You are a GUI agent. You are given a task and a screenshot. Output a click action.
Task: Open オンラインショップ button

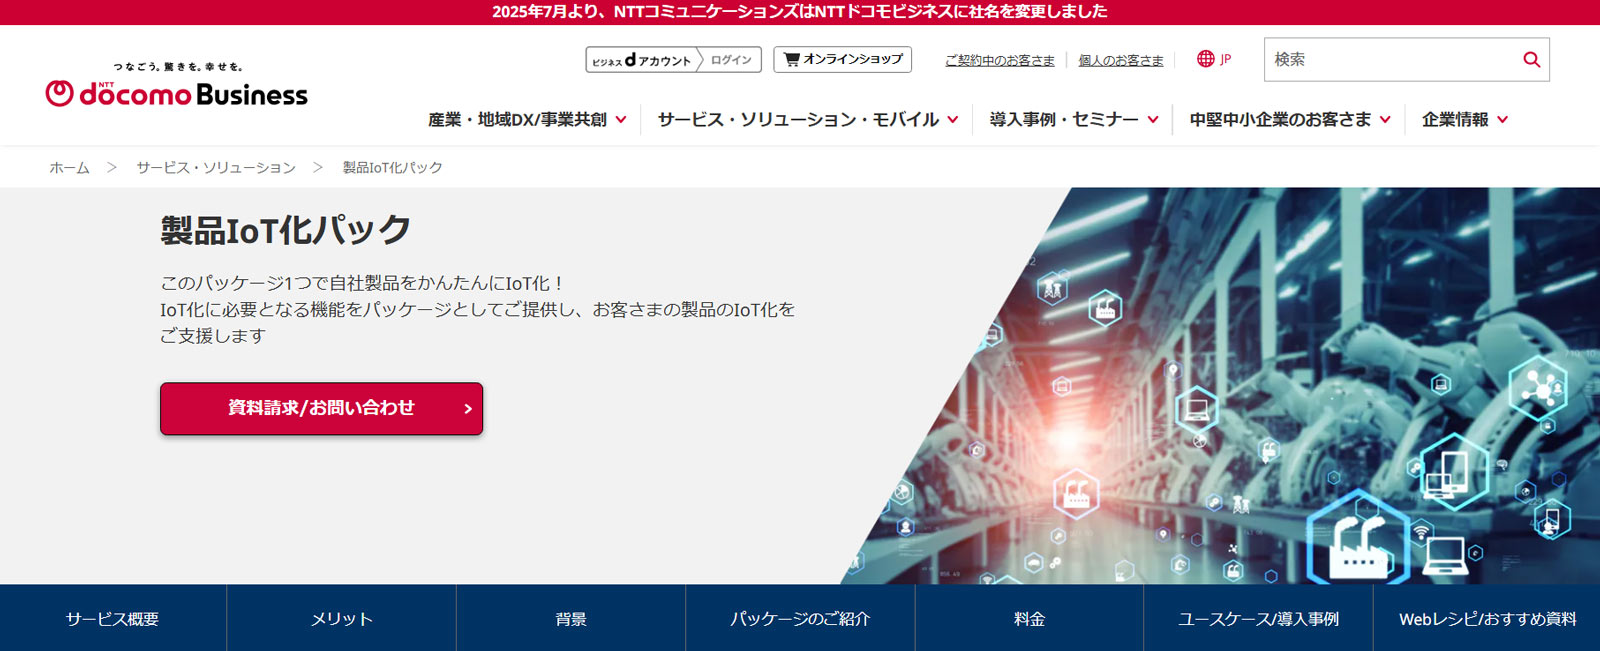(842, 59)
